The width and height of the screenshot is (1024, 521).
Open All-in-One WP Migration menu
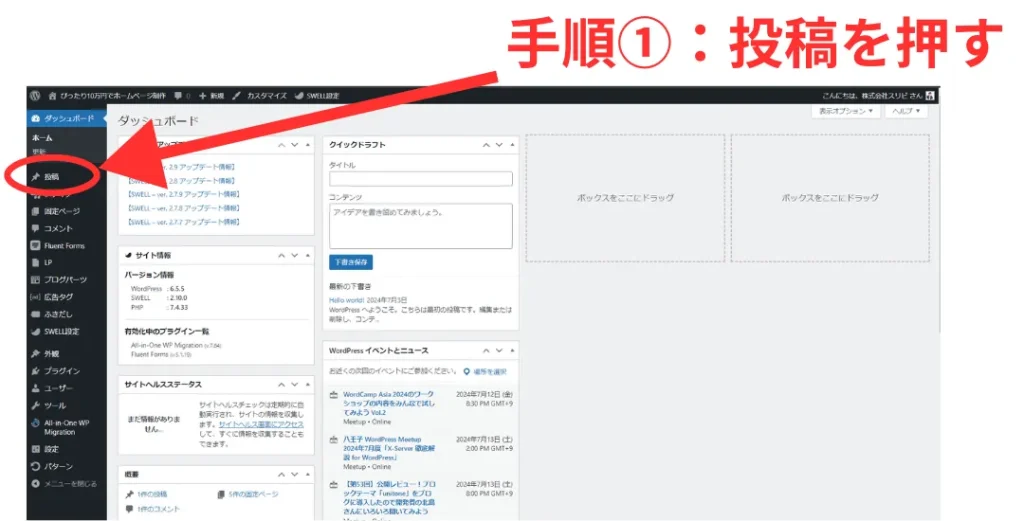pyautogui.click(x=66, y=427)
